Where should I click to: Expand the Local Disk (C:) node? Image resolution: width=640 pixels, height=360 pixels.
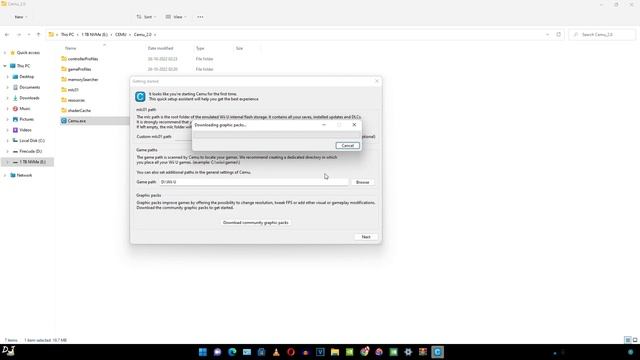7,140
